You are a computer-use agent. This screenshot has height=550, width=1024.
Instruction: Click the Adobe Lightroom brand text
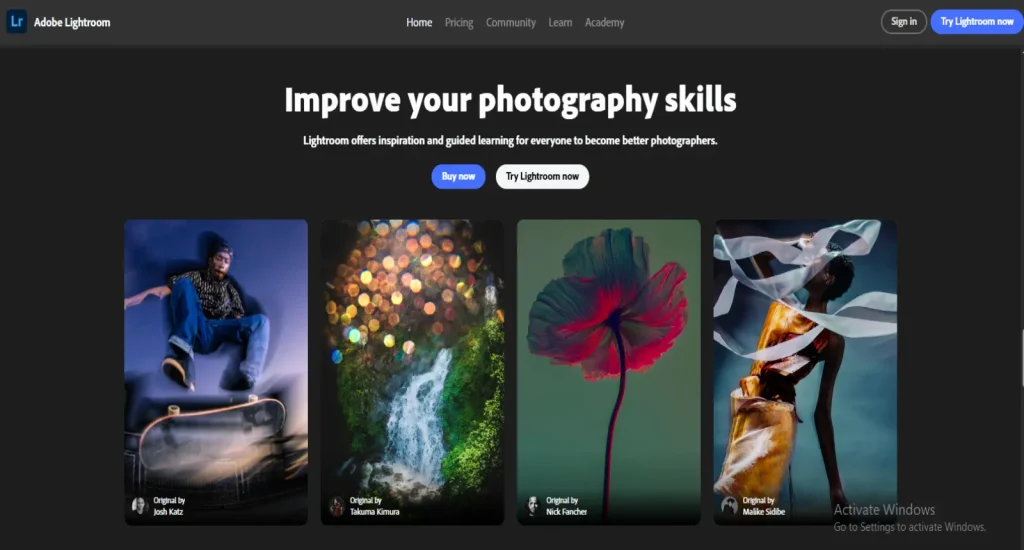point(72,22)
